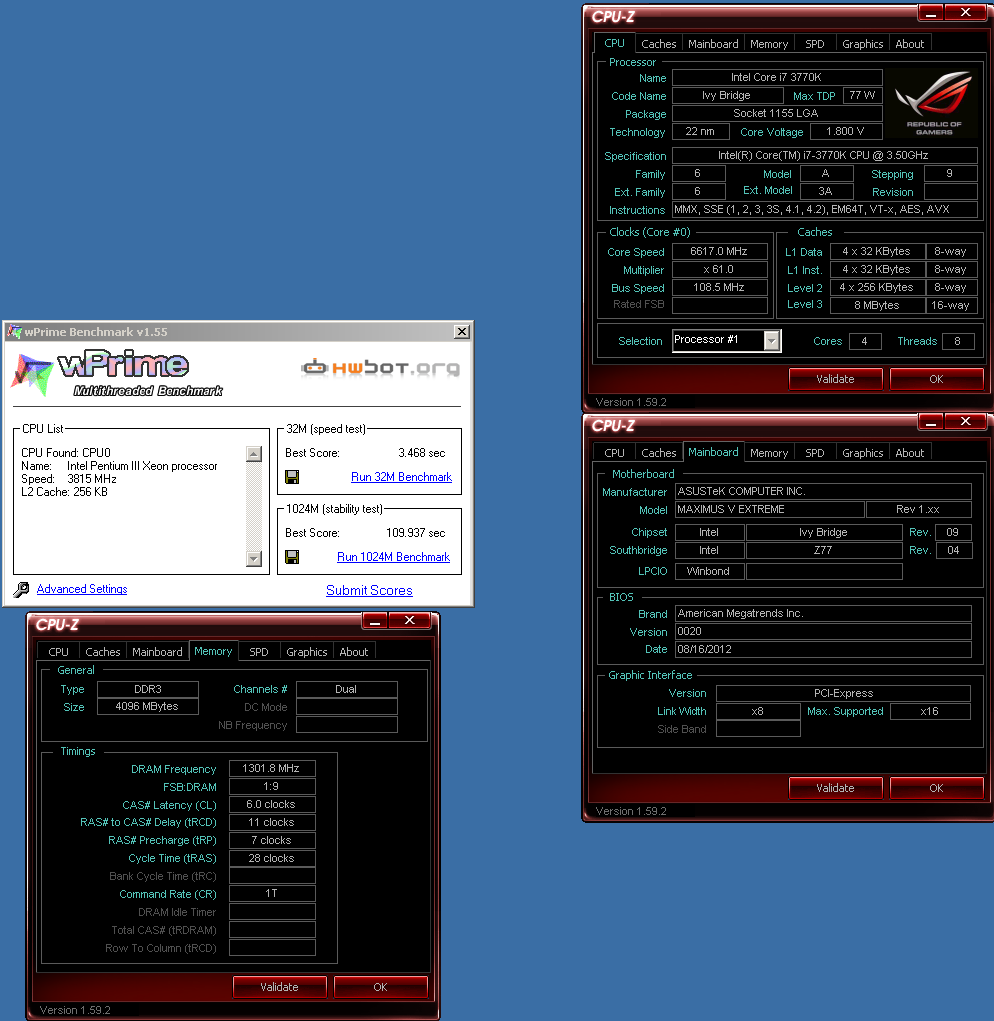This screenshot has width=994, height=1021.
Task: Click the Level 3 cache value 8 MBytes
Action: tap(876, 305)
